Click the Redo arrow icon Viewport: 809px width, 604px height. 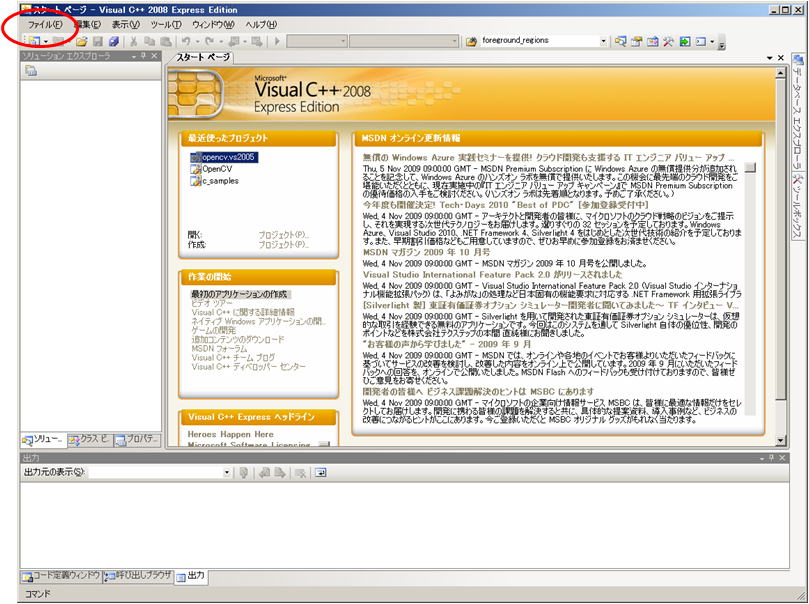coord(209,41)
